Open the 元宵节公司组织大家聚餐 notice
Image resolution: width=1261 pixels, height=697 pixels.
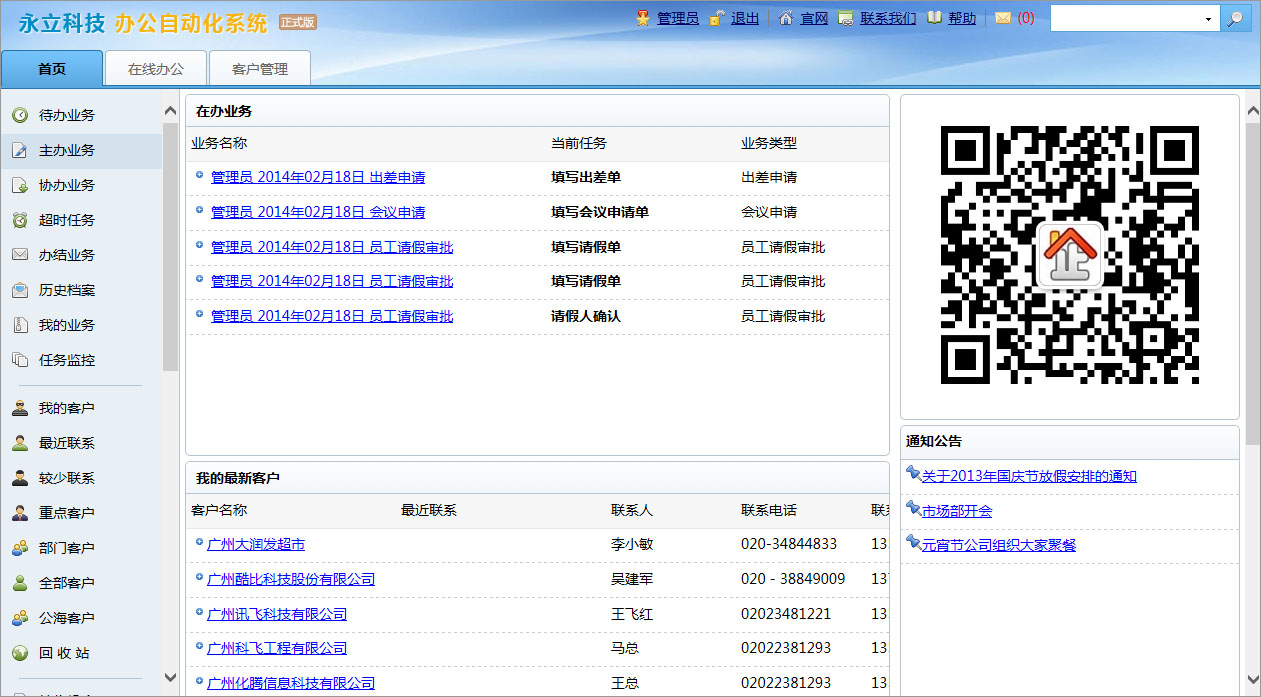coord(999,545)
